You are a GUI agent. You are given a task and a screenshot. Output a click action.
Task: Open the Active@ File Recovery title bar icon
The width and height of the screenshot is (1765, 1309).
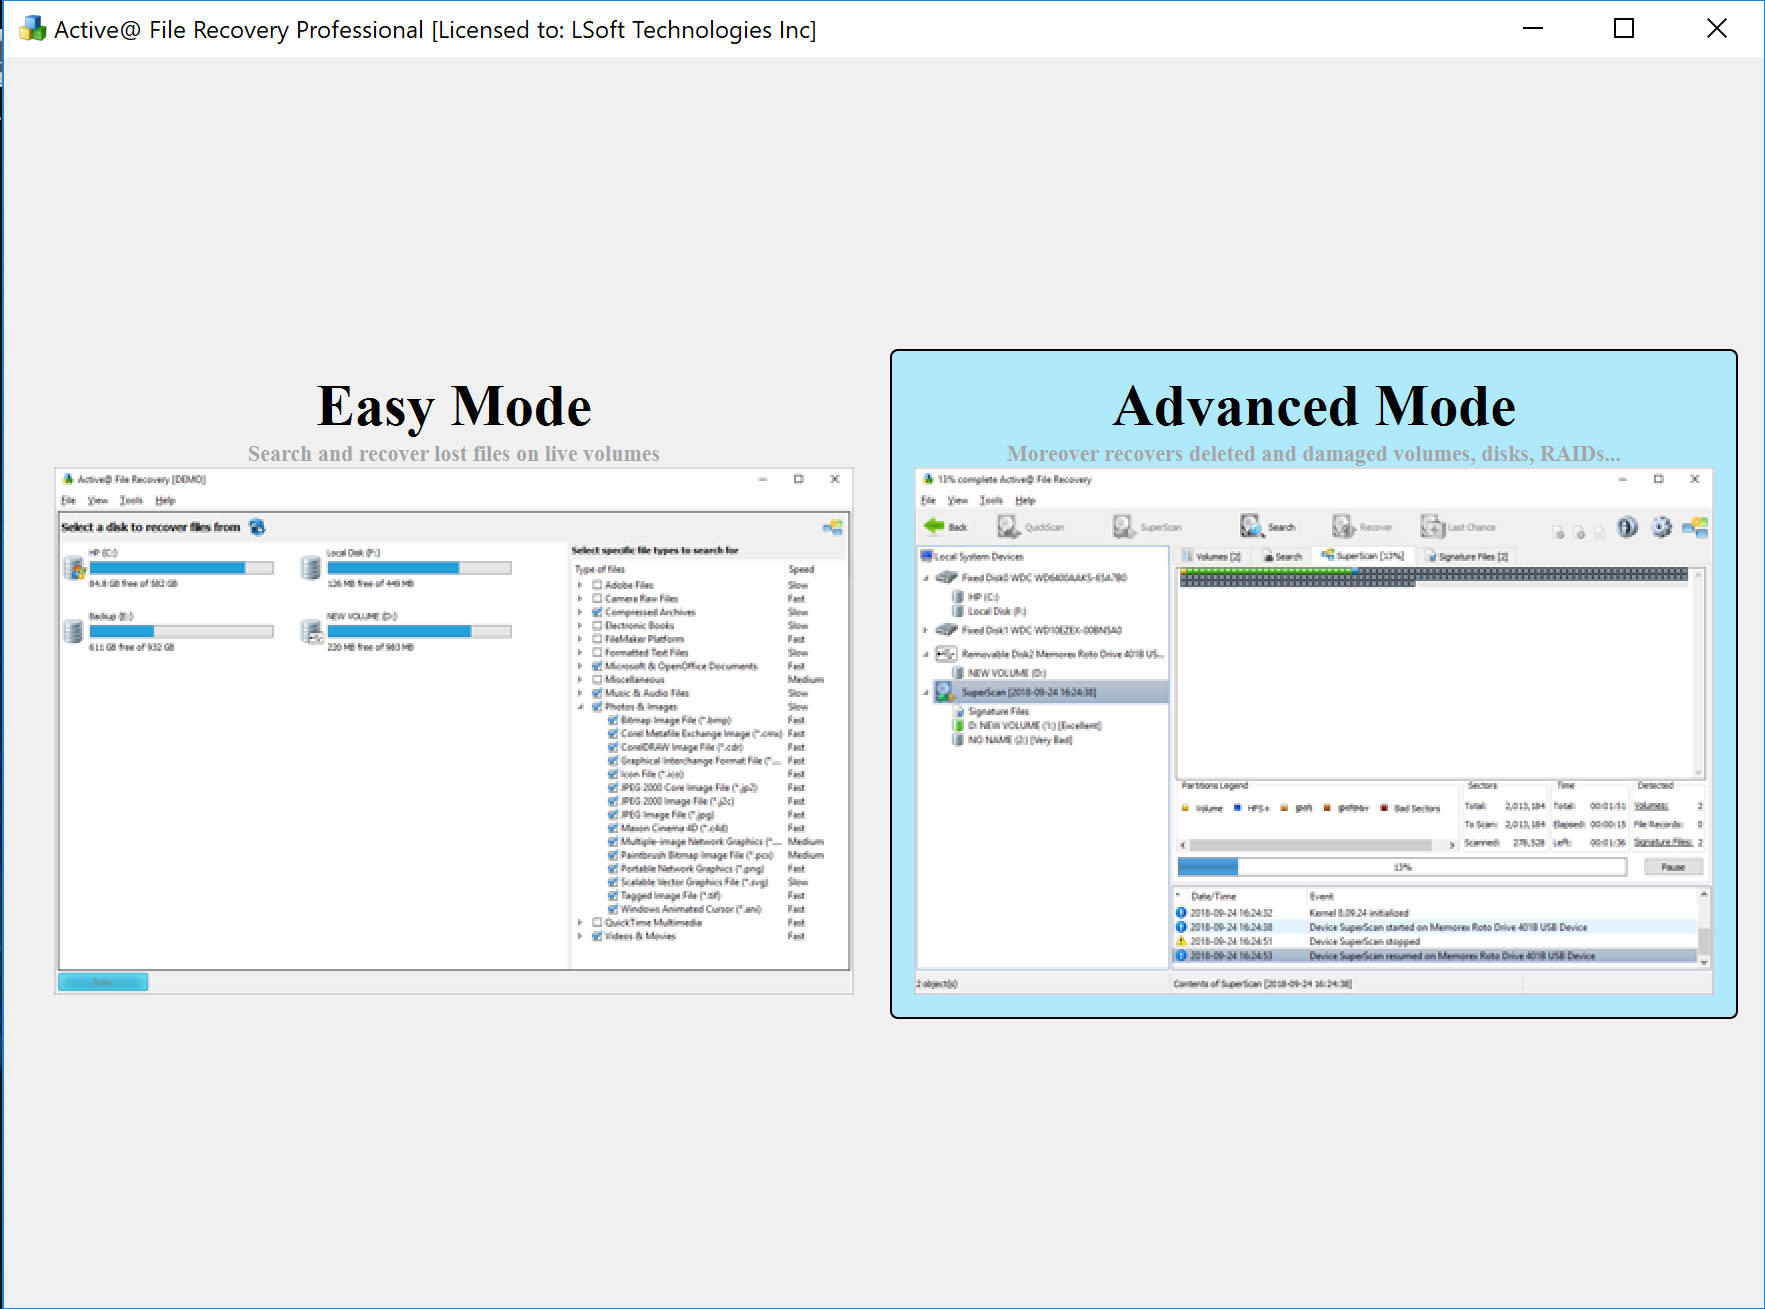(33, 29)
